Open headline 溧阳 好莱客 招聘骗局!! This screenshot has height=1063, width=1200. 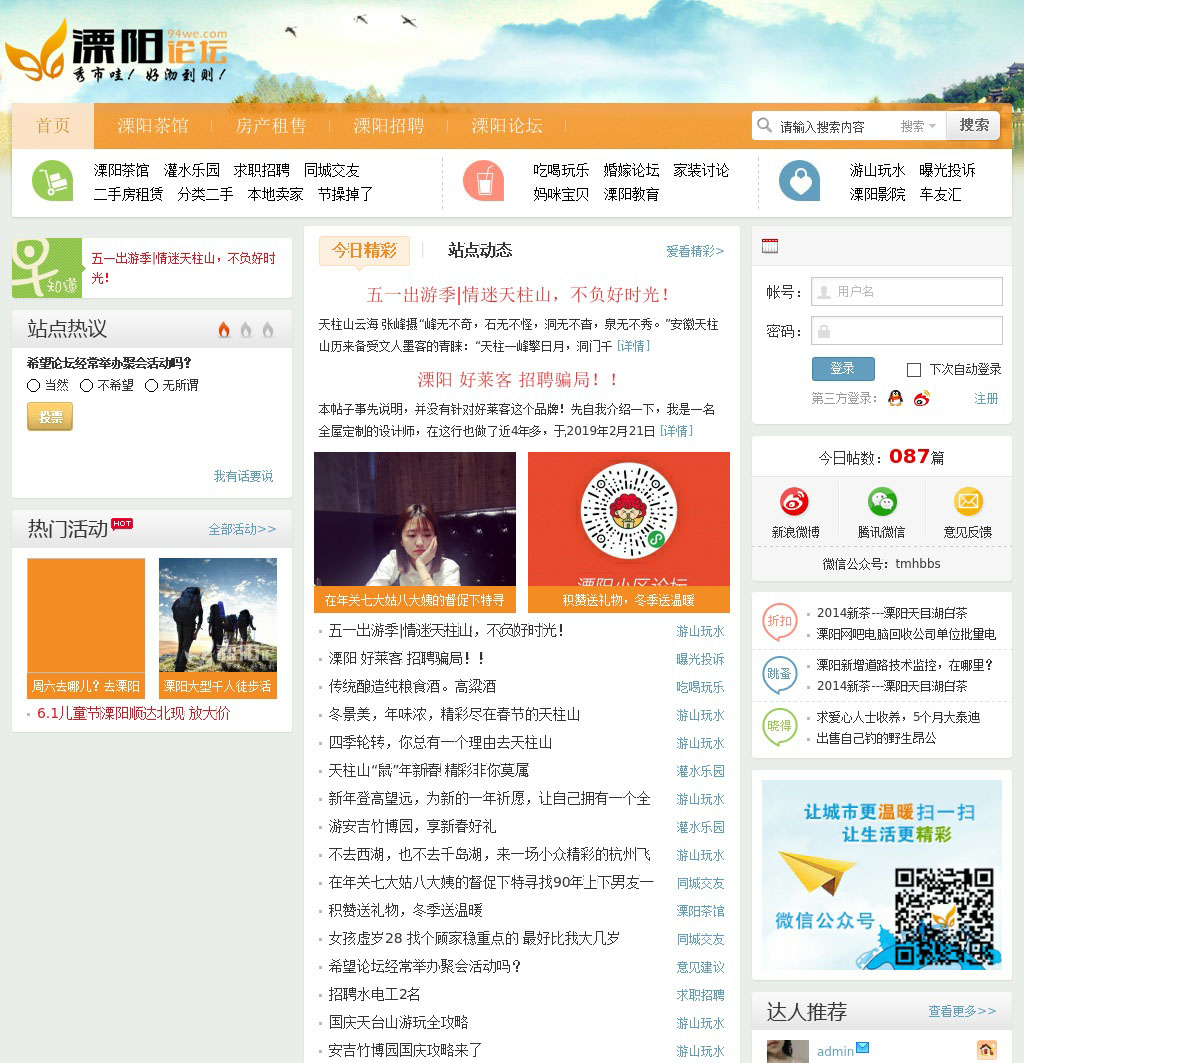click(519, 380)
